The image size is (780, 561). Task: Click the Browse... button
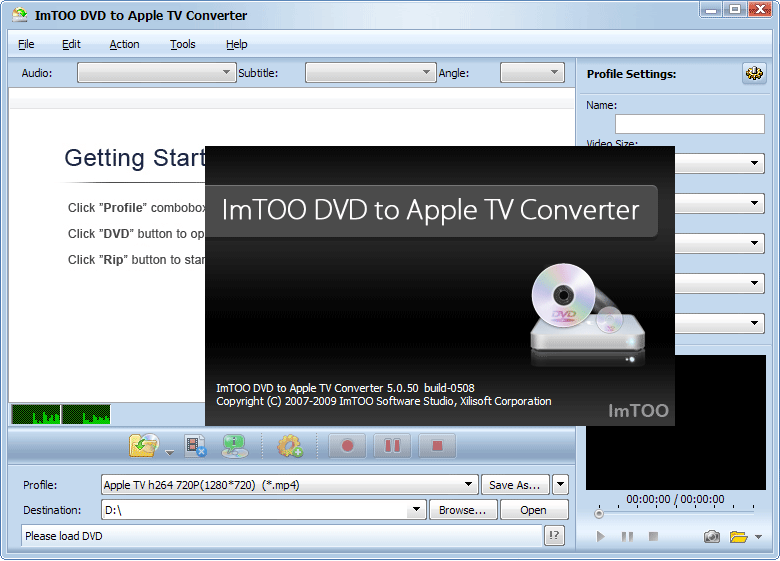pos(463,510)
